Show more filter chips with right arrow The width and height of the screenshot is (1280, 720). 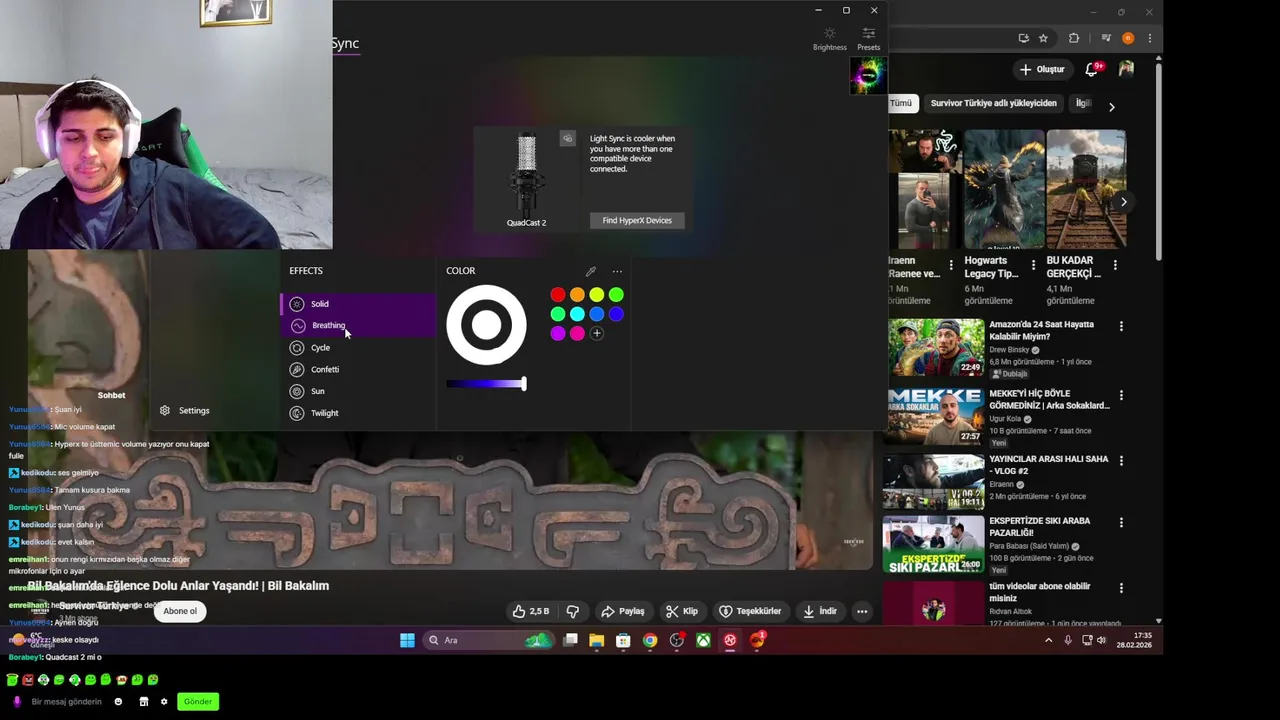(x=1111, y=106)
